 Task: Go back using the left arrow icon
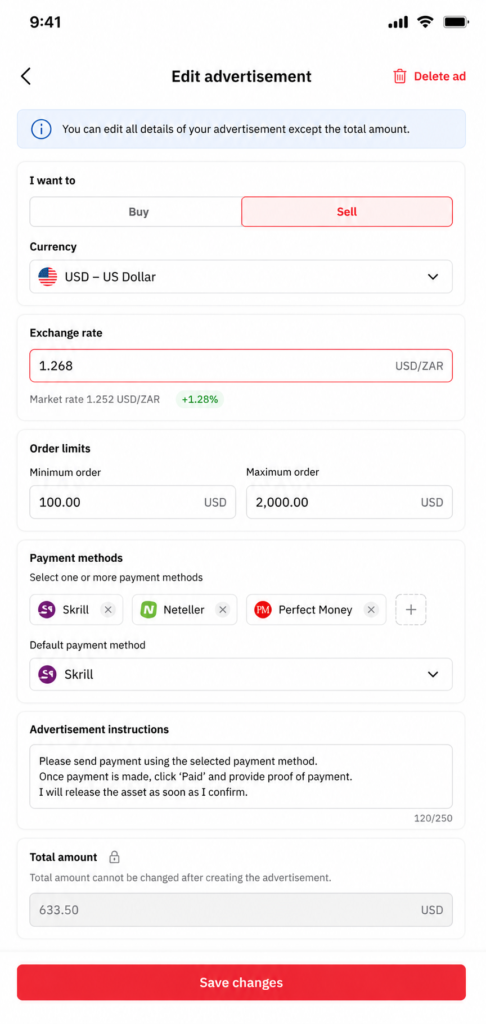25,76
